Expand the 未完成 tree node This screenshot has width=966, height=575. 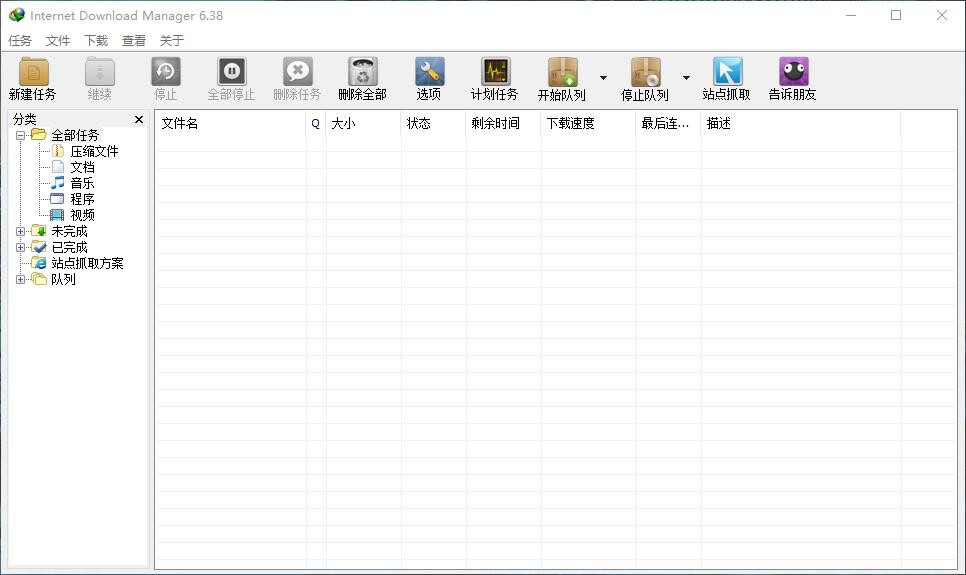pos(21,231)
